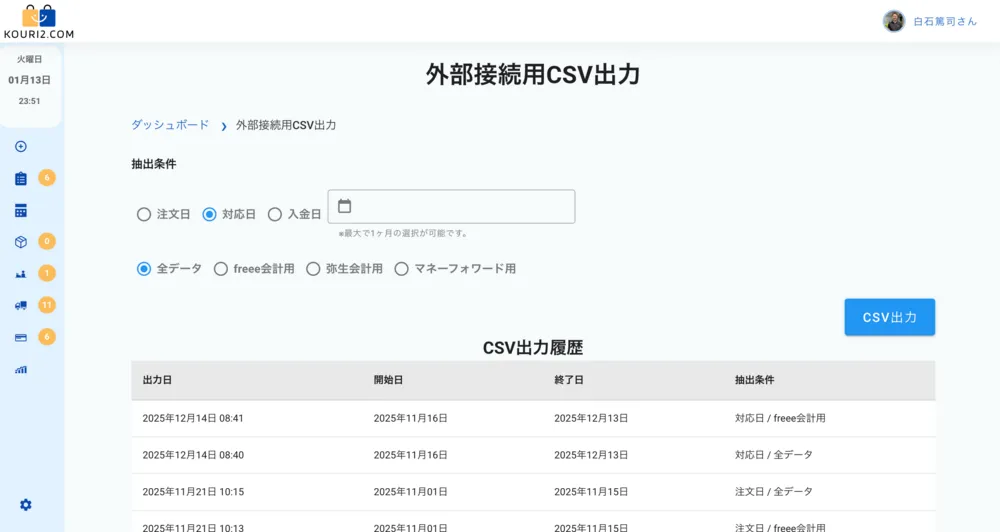Click the 終了日 column header
Viewport: 1000px width, 532px height.
(569, 380)
